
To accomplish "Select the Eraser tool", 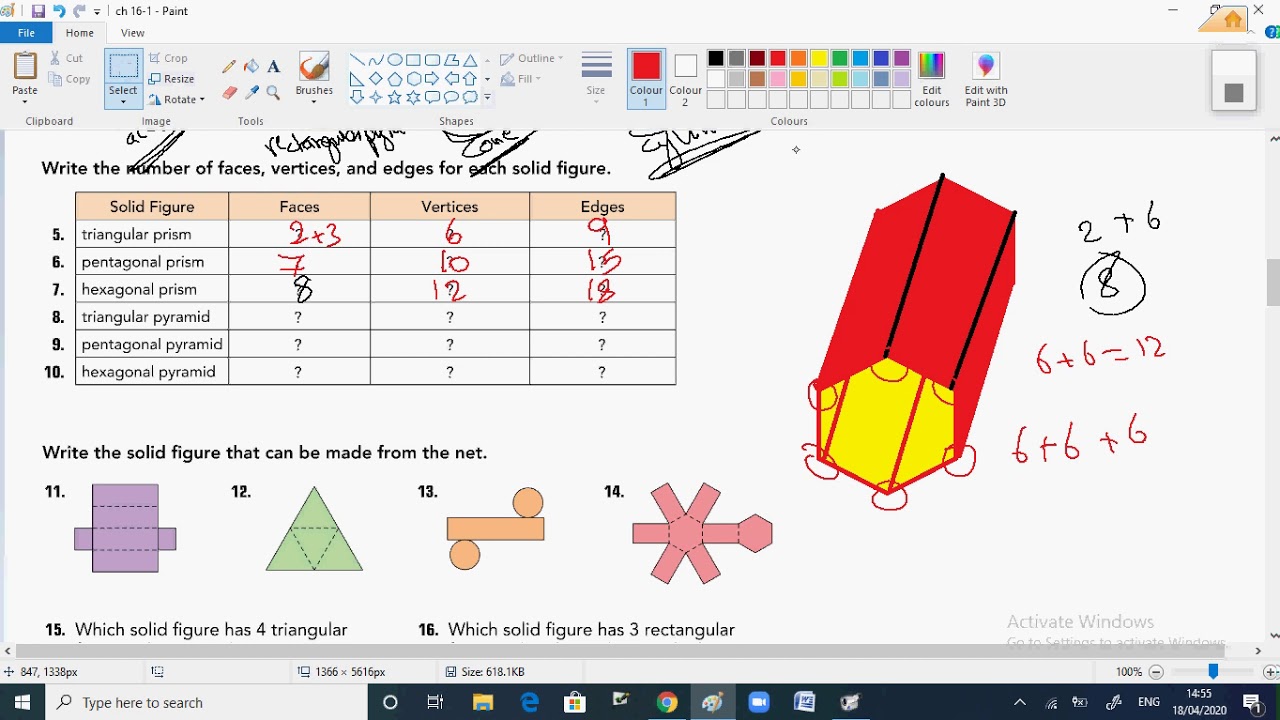I will click(x=229, y=93).
